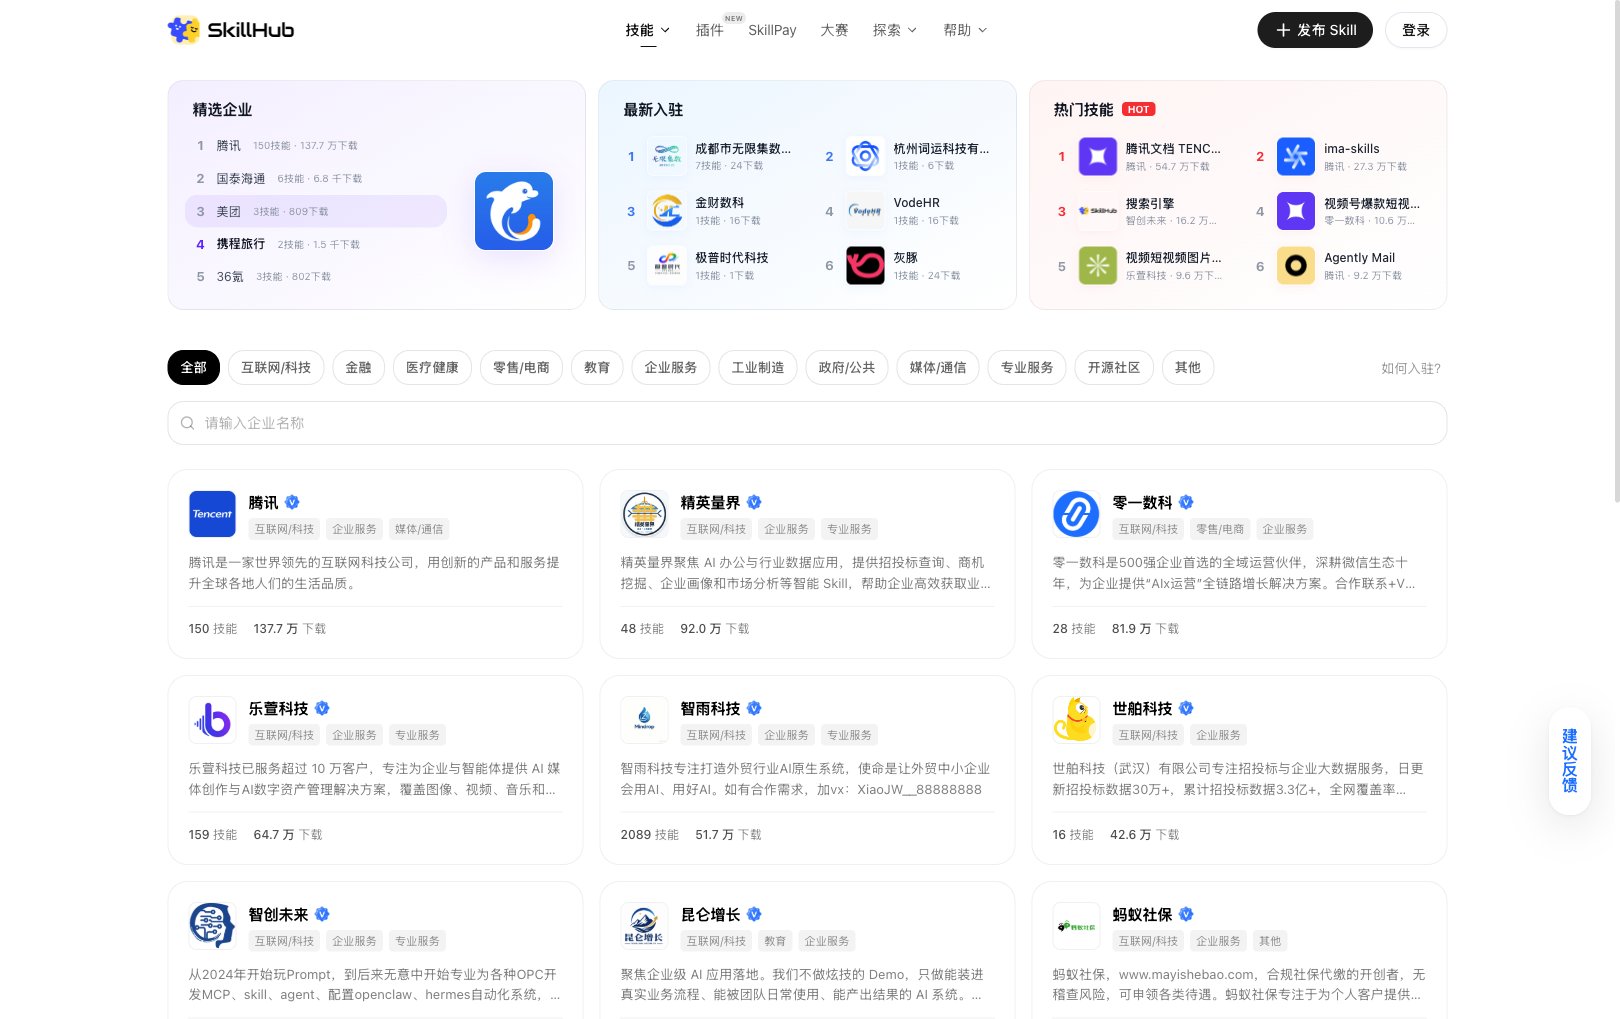Open the 视频短视频图片 skill icon
The width and height of the screenshot is (1620, 1019).
click(1098, 266)
